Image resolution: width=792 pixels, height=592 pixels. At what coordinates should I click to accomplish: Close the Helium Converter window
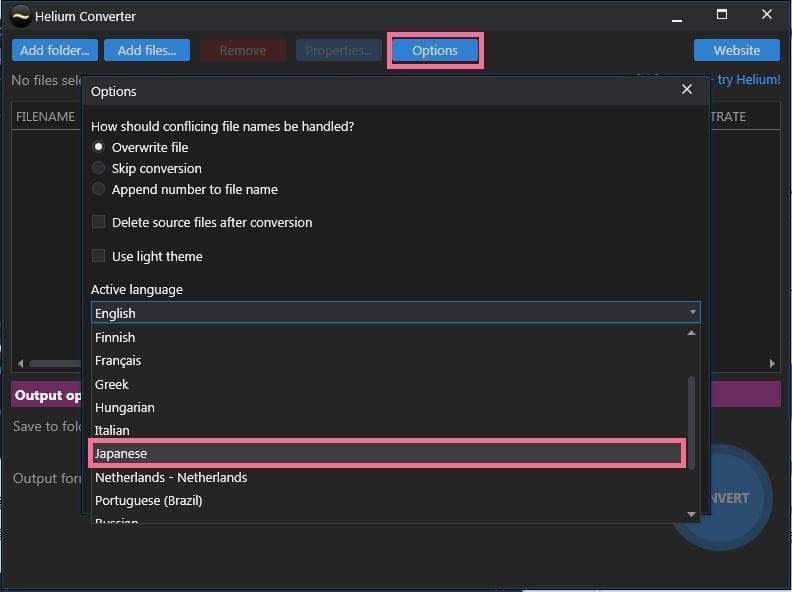pos(767,15)
